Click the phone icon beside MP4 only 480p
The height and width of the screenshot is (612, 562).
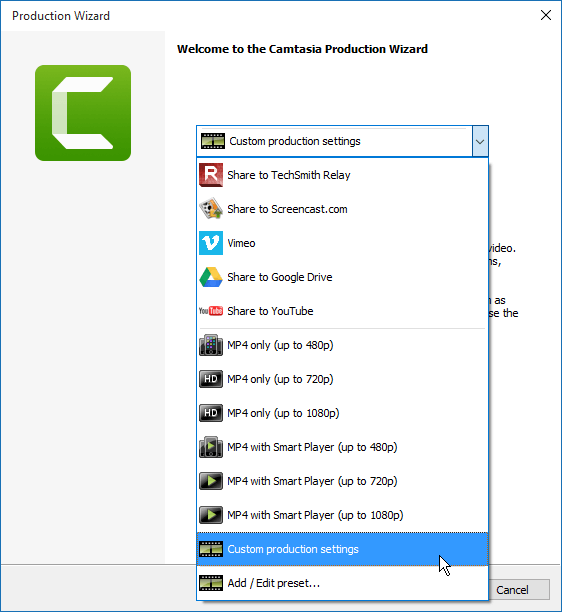click(x=211, y=345)
